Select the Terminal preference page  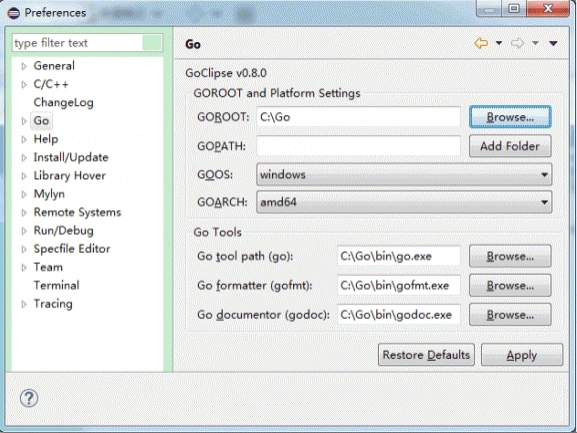[56, 285]
